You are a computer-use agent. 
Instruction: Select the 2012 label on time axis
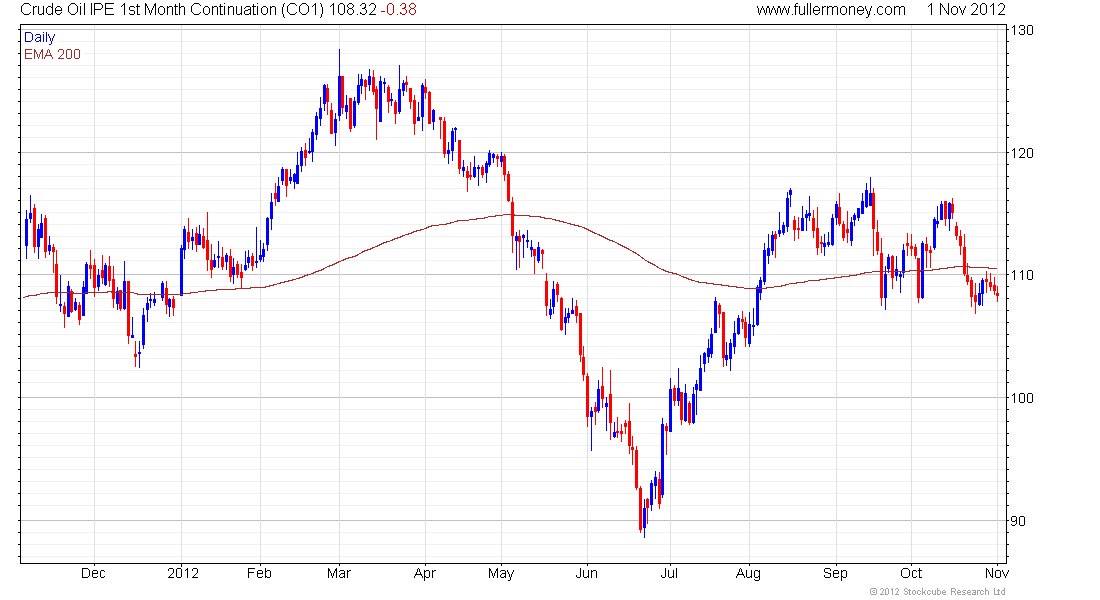tap(183, 574)
